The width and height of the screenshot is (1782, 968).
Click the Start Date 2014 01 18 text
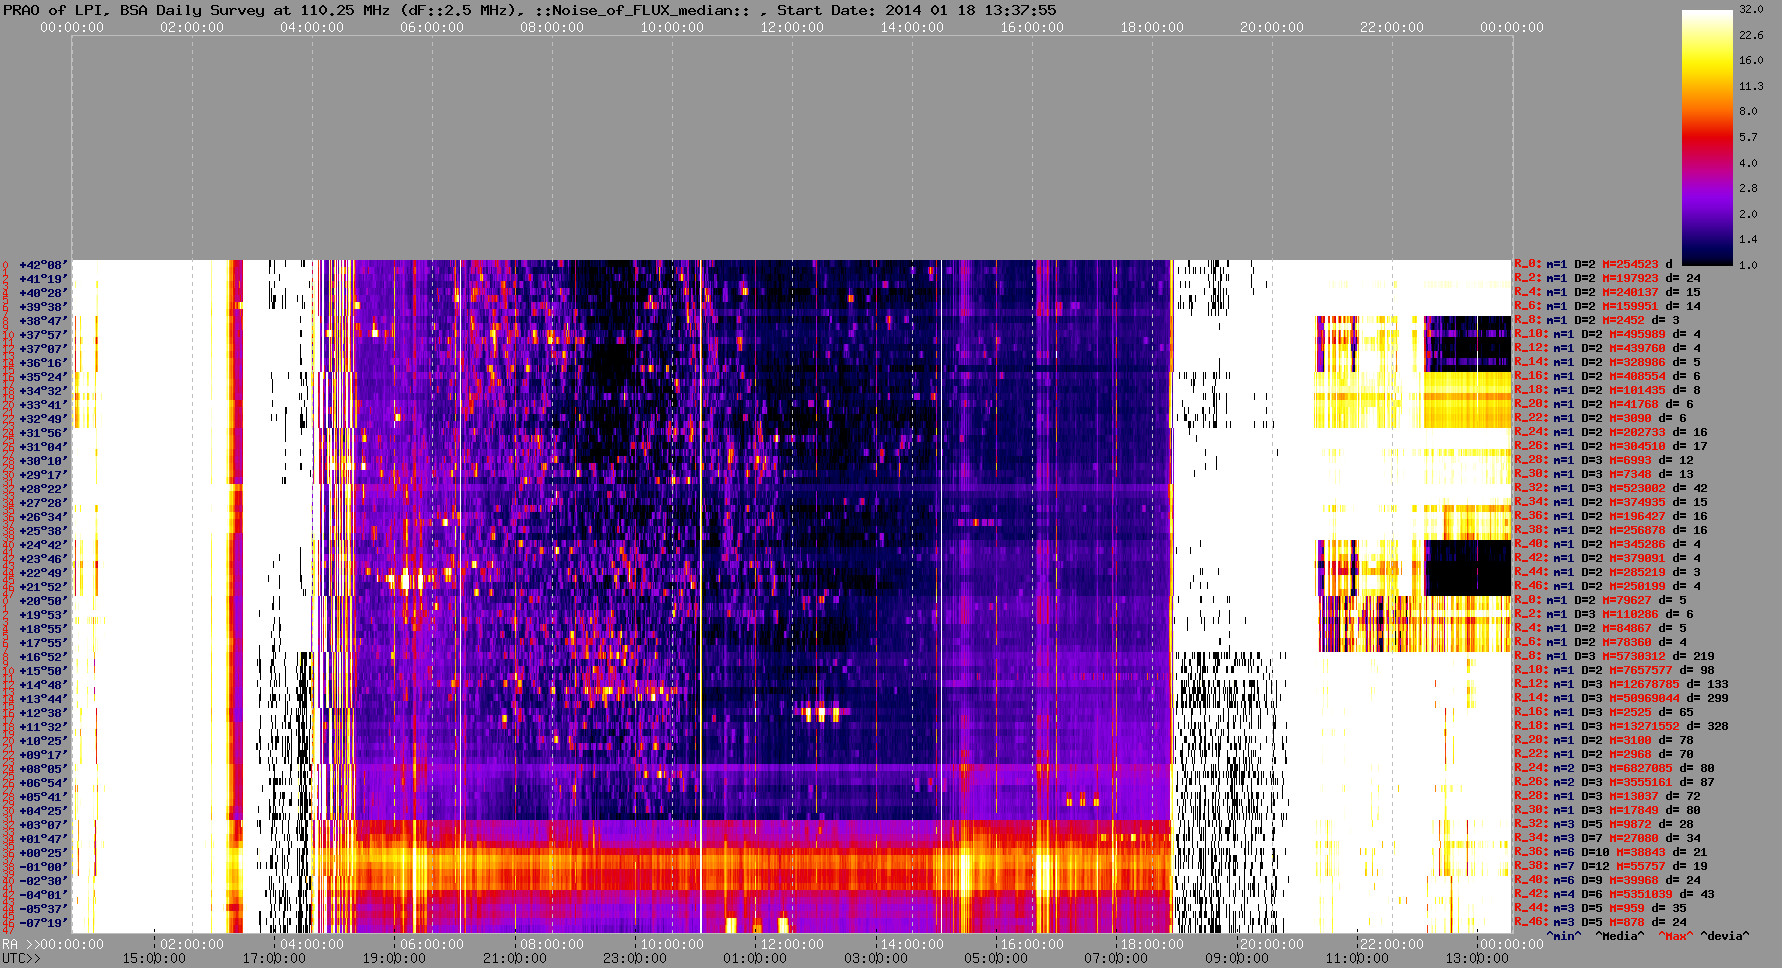(x=916, y=10)
